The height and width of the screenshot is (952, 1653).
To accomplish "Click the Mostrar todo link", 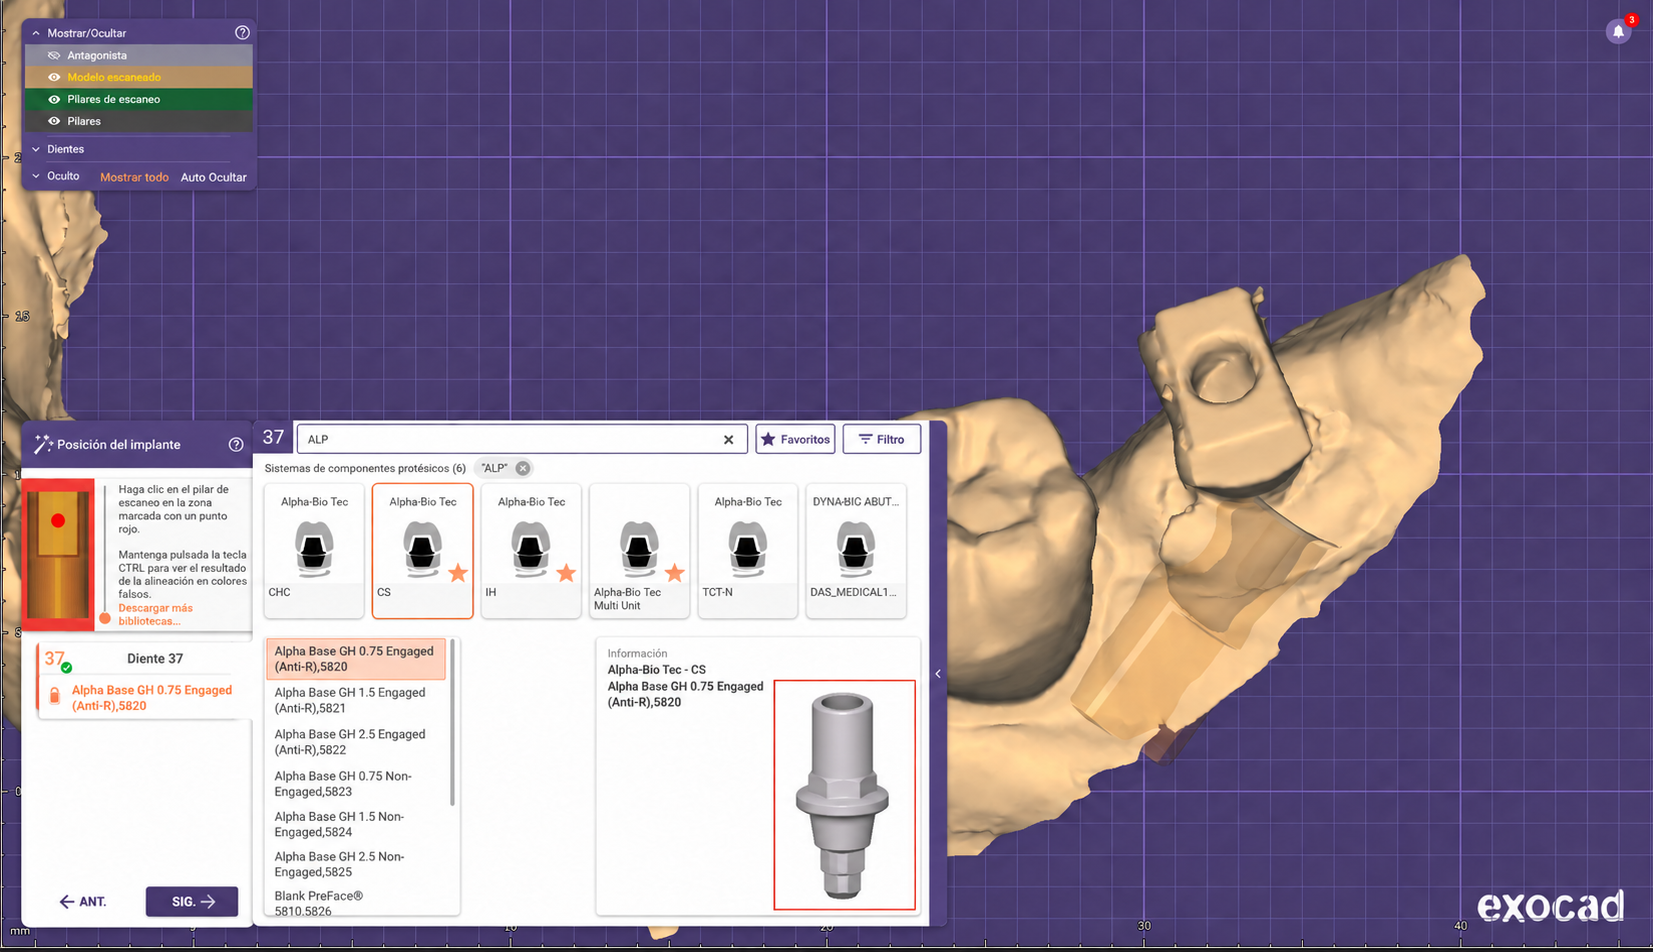I will point(134,177).
